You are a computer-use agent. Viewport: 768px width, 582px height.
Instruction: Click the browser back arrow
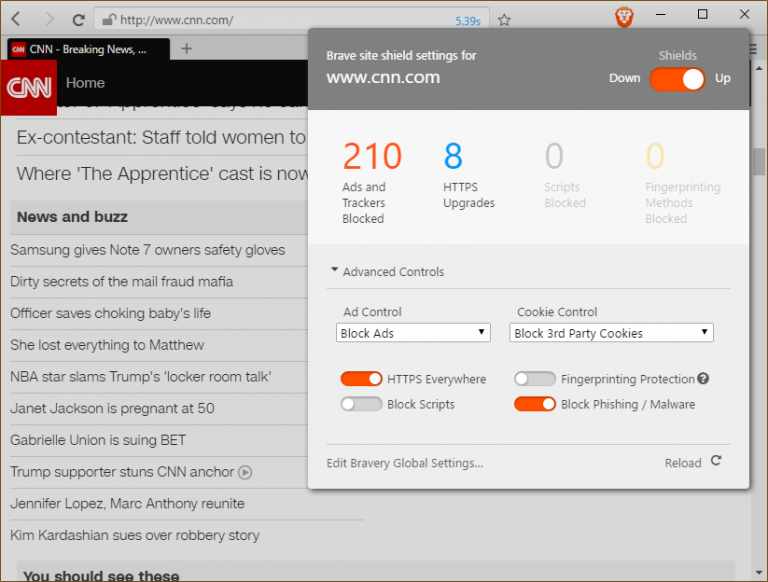(16, 20)
